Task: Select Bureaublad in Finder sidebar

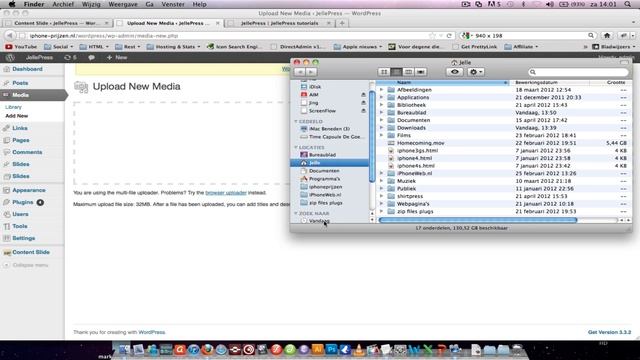Action: (x=322, y=155)
